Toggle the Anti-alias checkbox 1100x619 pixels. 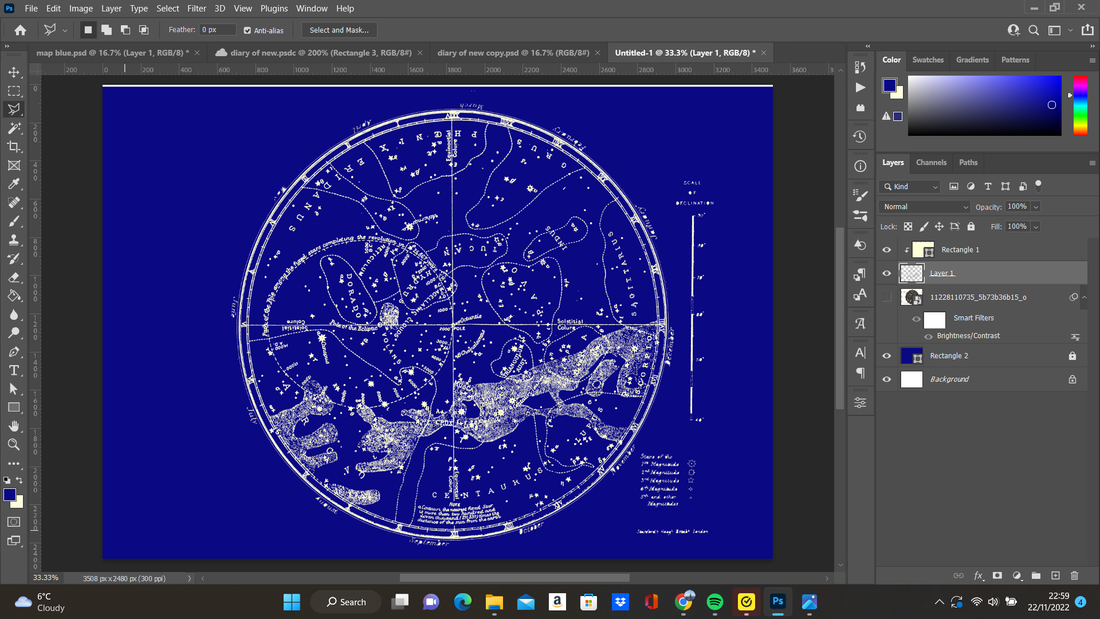[x=247, y=30]
